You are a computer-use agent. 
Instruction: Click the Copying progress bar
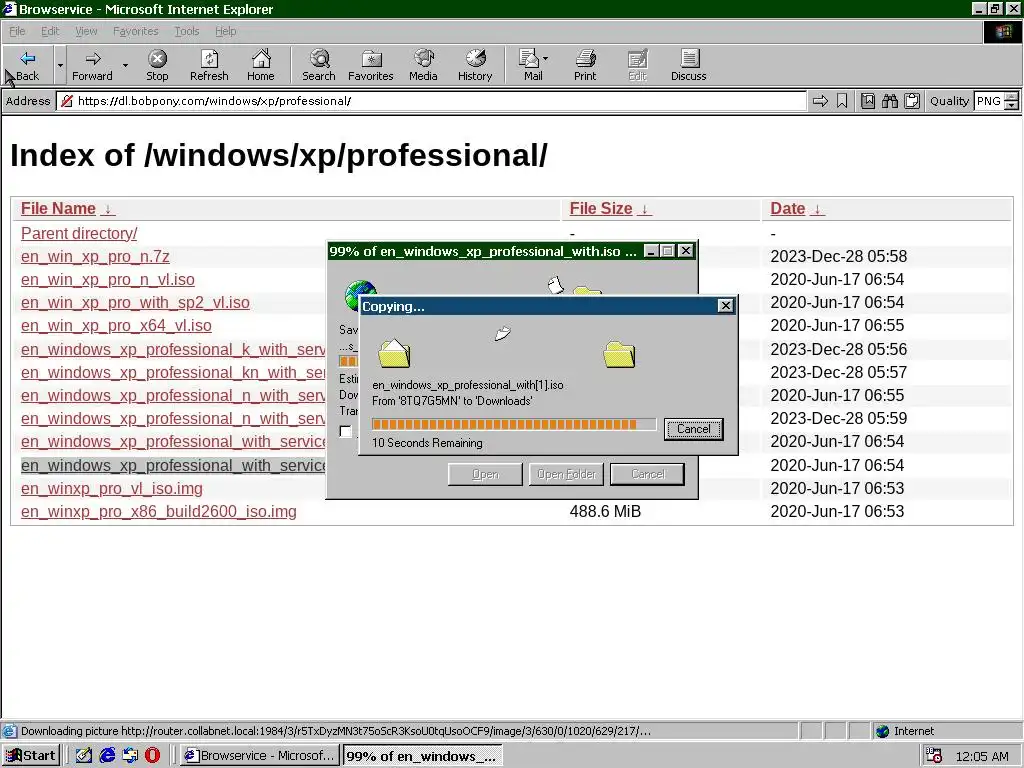514,424
